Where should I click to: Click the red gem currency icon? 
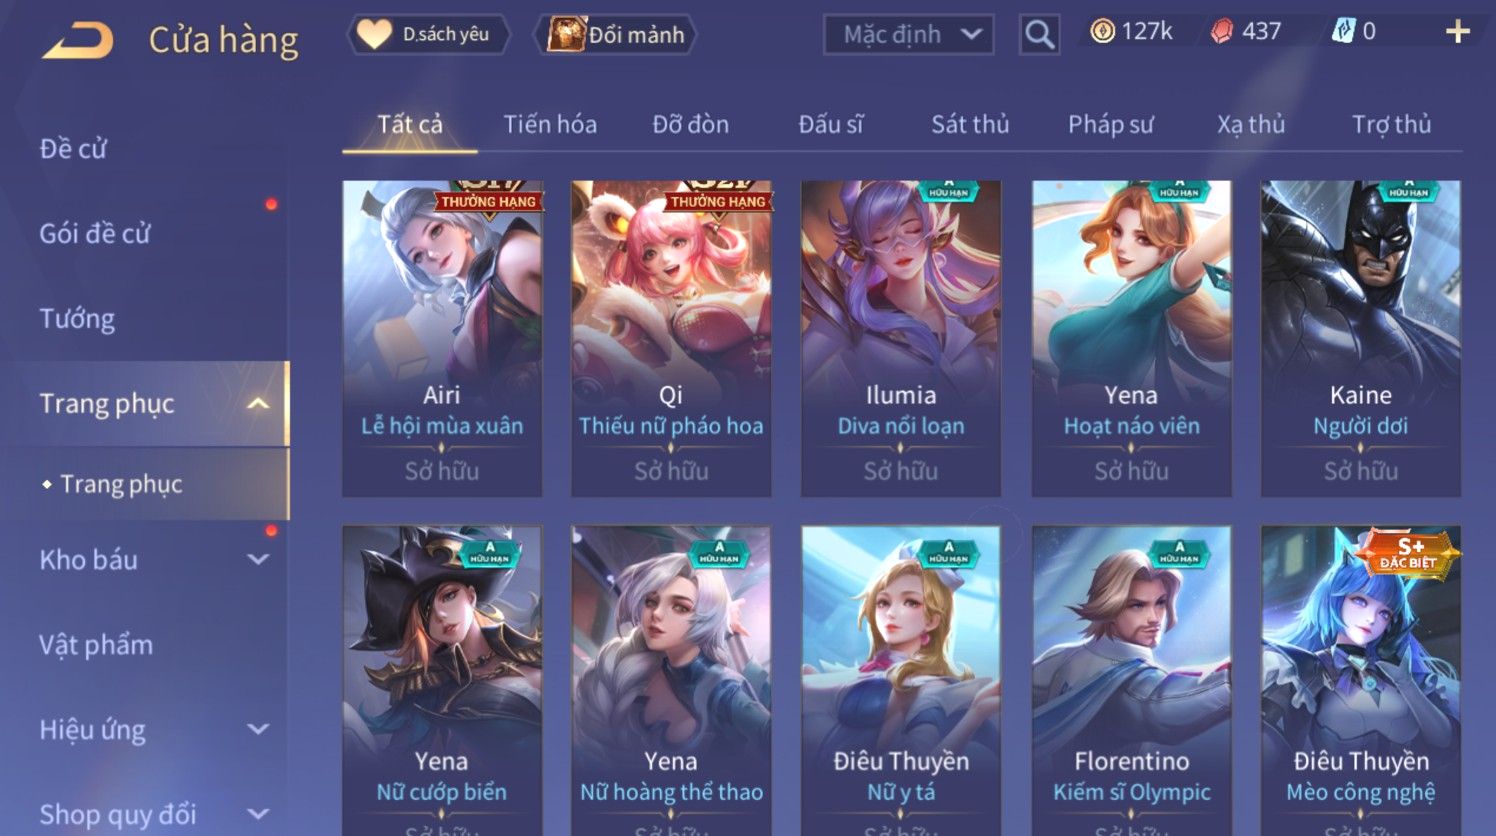click(x=1221, y=32)
